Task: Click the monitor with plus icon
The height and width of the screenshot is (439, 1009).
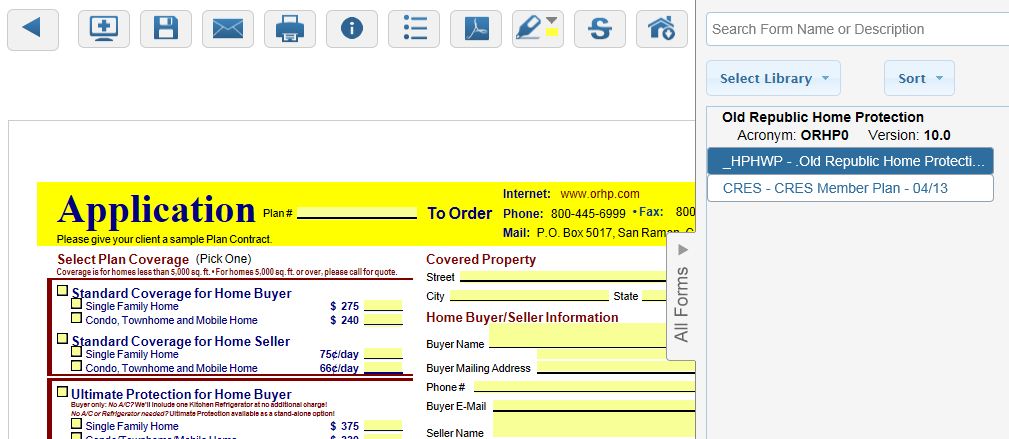Action: (x=103, y=29)
